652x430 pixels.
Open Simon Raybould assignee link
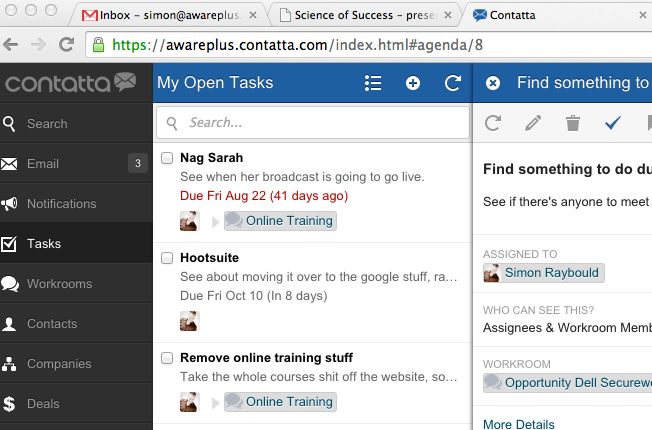552,272
